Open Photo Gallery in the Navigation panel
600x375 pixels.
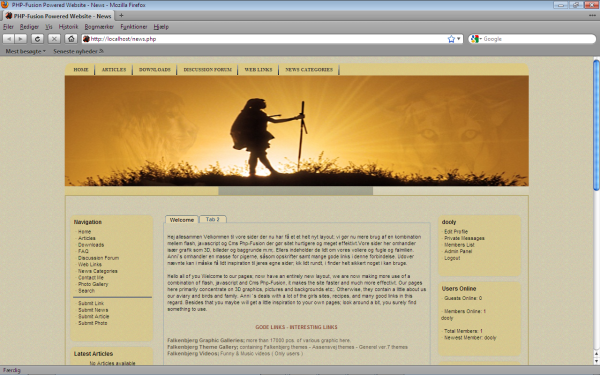click(x=93, y=284)
